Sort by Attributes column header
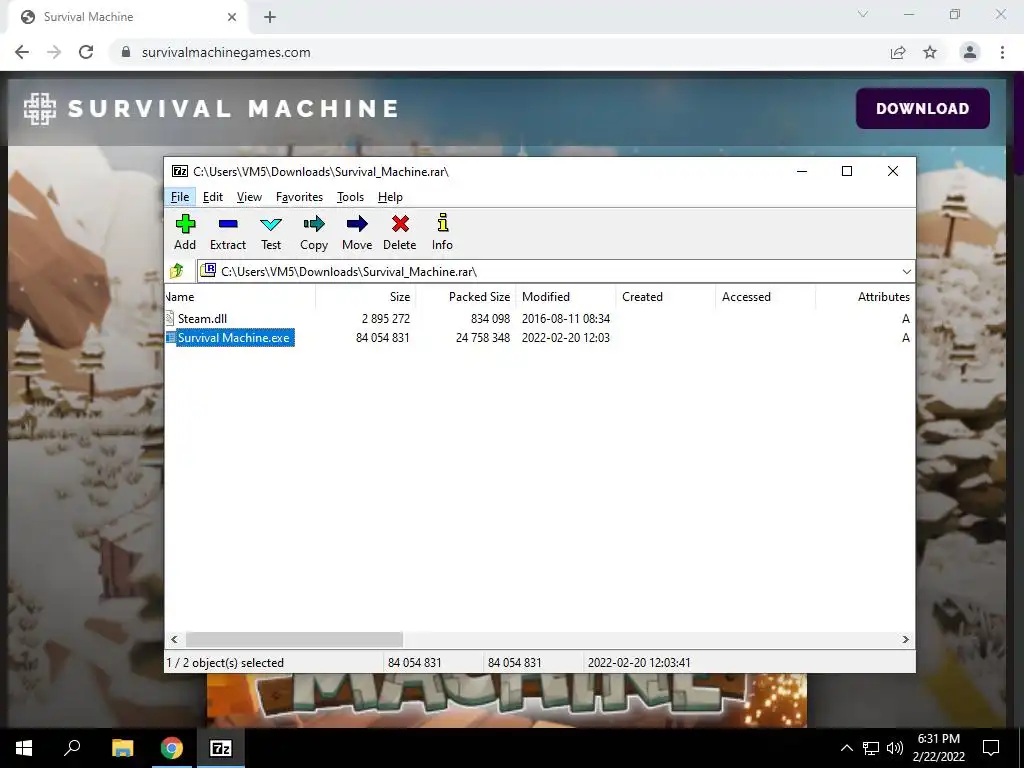The width and height of the screenshot is (1024, 768). coord(865,296)
